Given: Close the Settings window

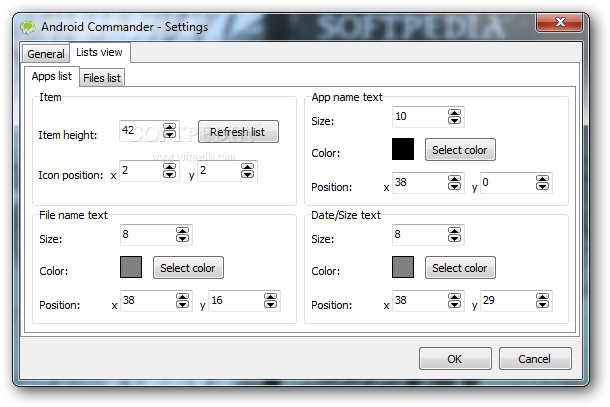Looking at the screenshot, I should click(x=559, y=22).
